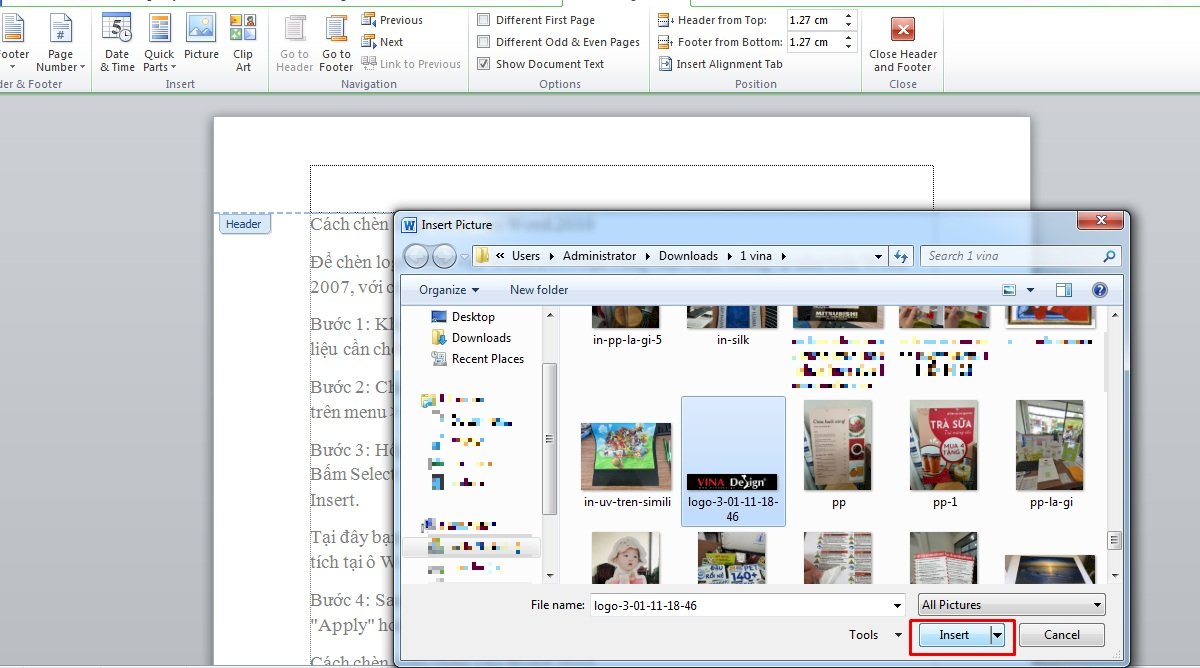This screenshot has height=668, width=1200.
Task: Expand the Insert button dropdown arrow
Action: tap(997, 635)
